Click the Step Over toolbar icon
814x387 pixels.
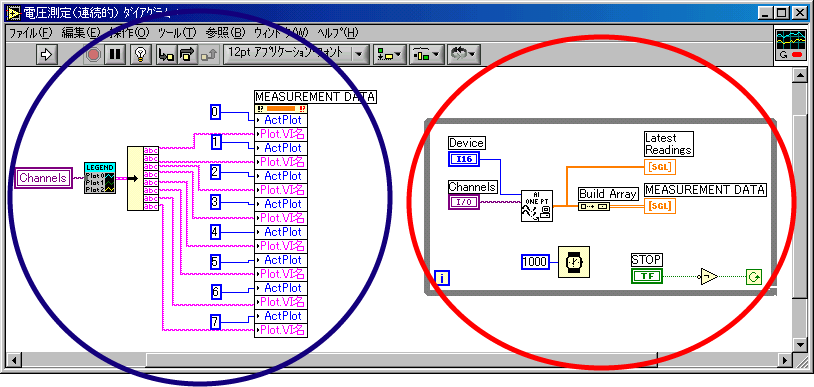point(187,54)
